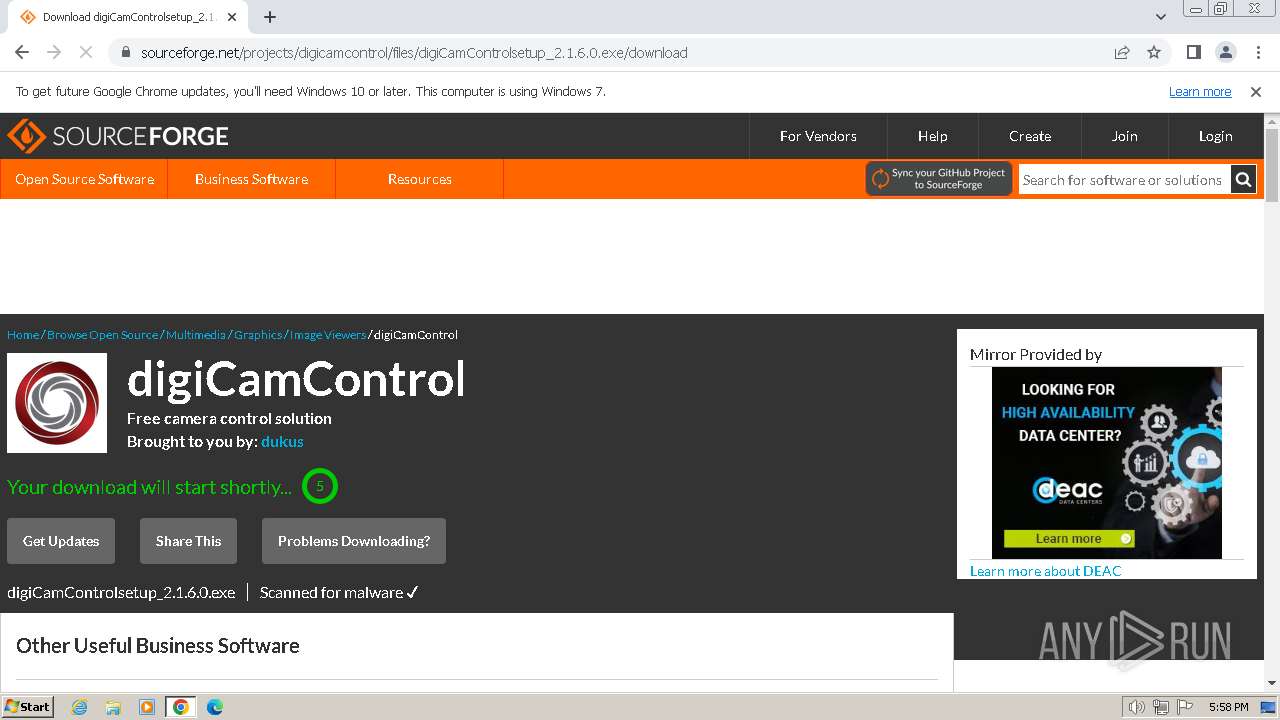The width and height of the screenshot is (1280, 720).
Task: Click Learn more button in DEAC ad
Action: [1069, 539]
